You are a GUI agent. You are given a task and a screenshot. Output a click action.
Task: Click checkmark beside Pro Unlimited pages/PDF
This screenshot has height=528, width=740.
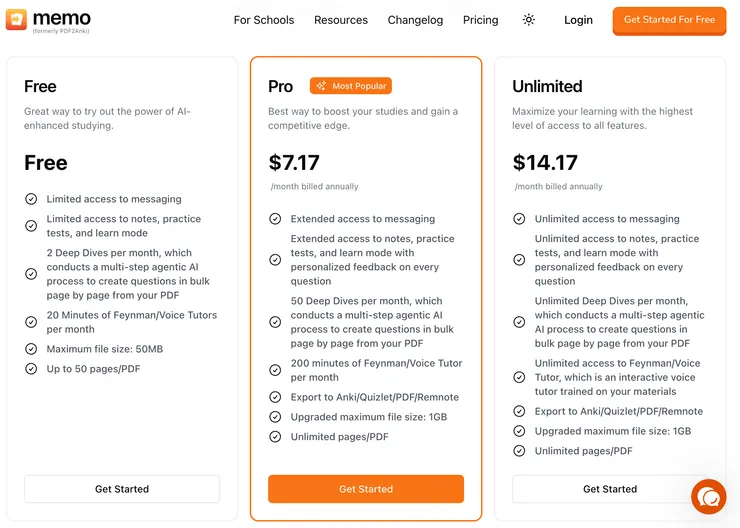pos(275,437)
